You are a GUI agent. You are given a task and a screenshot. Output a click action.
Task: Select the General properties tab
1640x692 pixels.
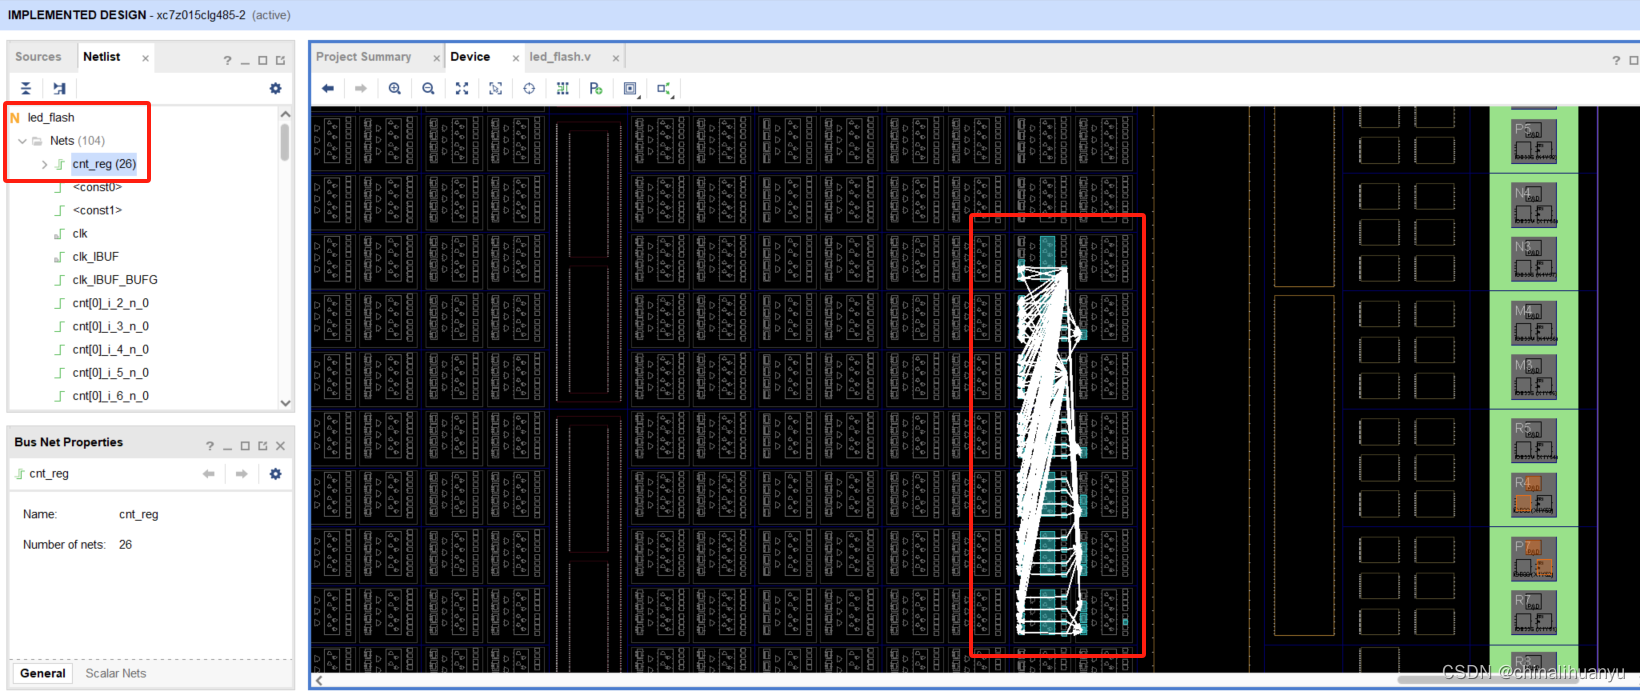pyautogui.click(x=43, y=673)
